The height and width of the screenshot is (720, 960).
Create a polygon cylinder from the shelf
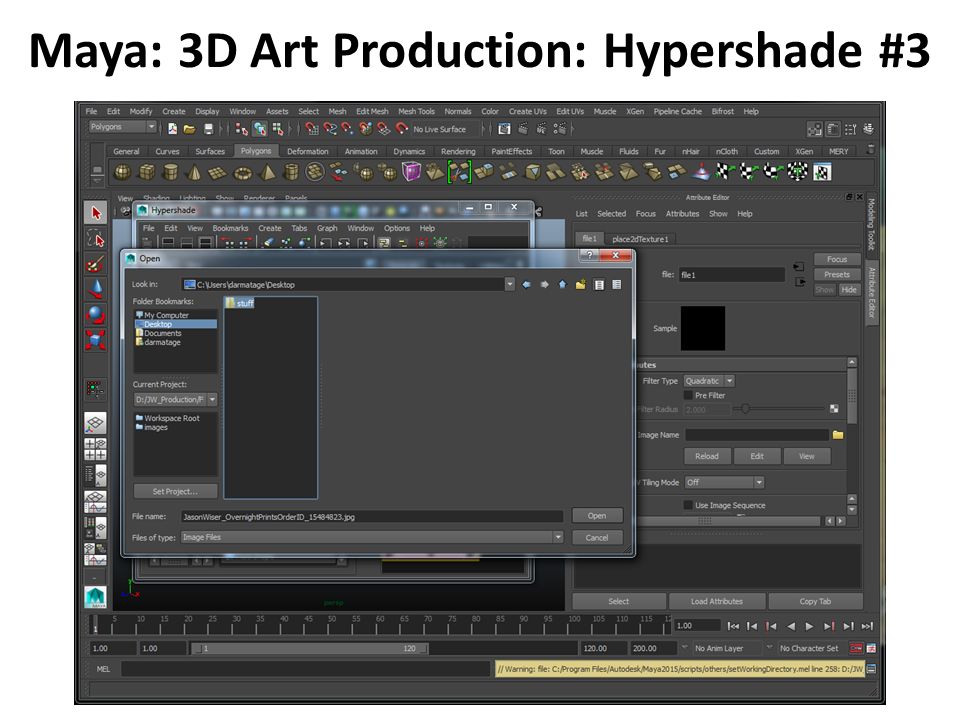(x=170, y=173)
